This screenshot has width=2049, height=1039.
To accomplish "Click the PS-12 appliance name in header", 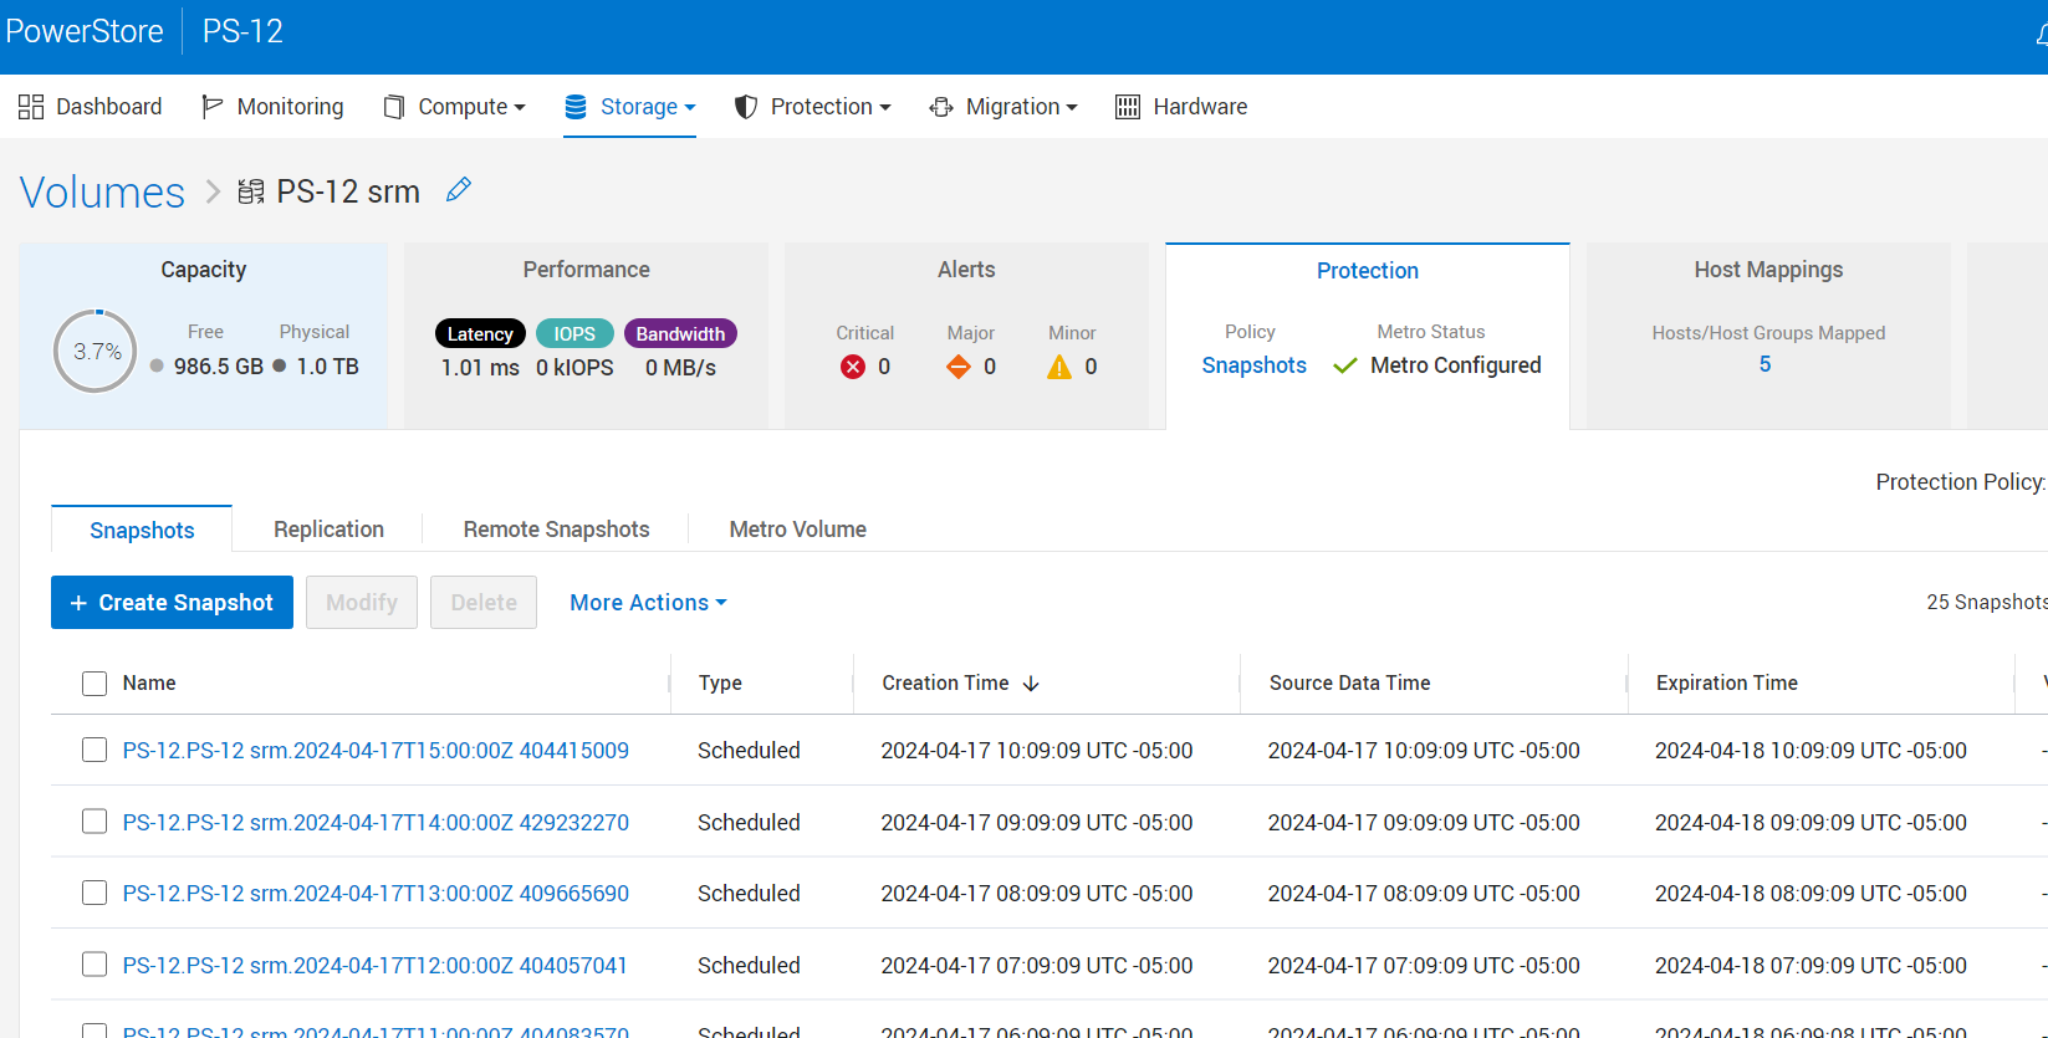I will coord(243,31).
